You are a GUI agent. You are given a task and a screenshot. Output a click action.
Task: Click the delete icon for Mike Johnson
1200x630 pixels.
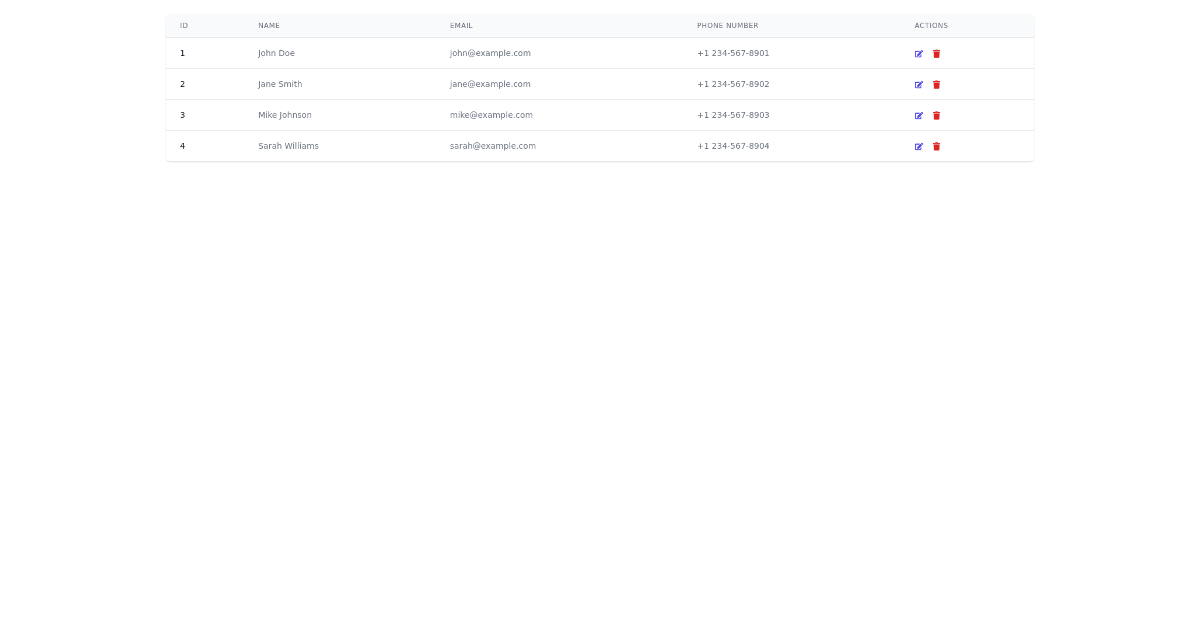[x=936, y=116]
